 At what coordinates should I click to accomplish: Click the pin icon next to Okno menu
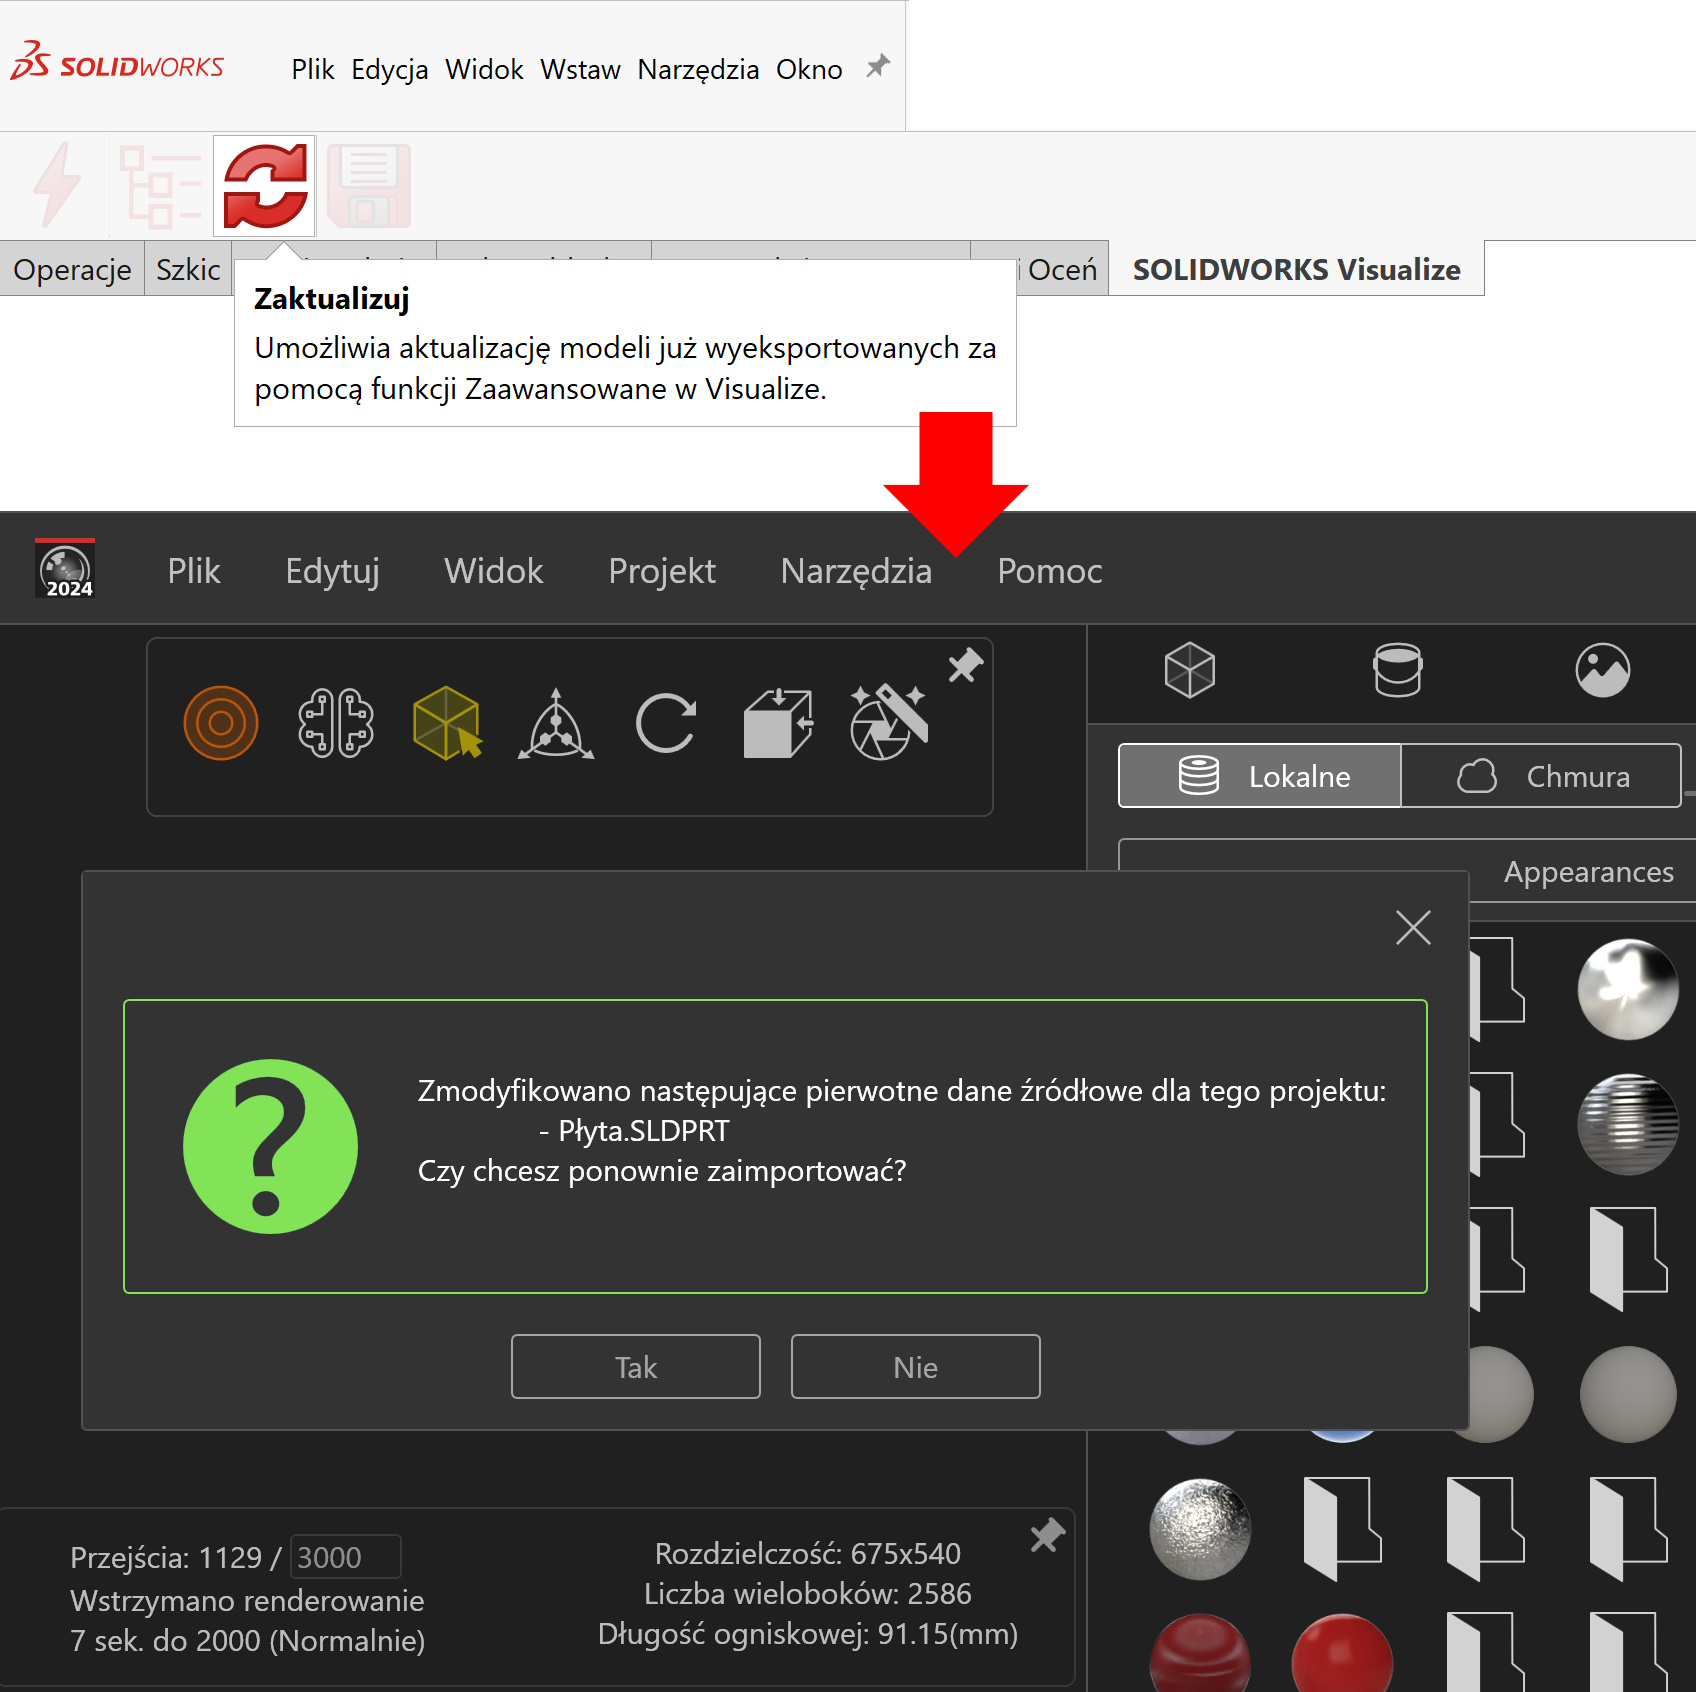877,67
